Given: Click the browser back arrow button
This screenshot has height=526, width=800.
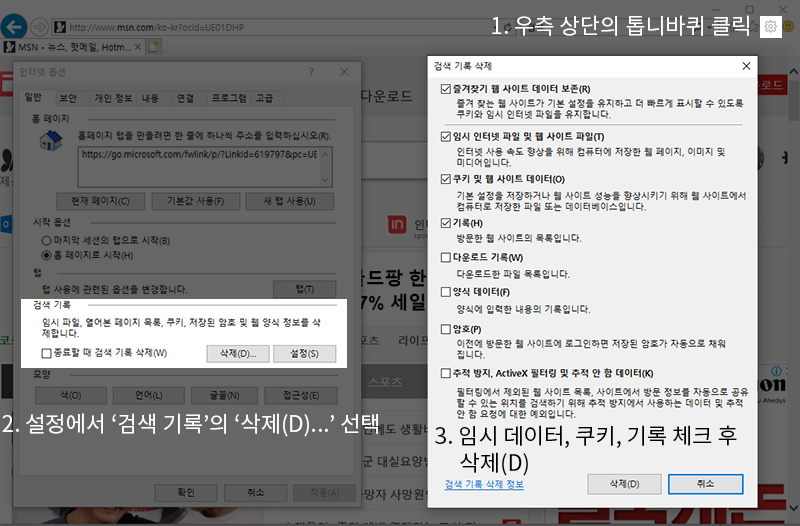Looking at the screenshot, I should pyautogui.click(x=14, y=25).
